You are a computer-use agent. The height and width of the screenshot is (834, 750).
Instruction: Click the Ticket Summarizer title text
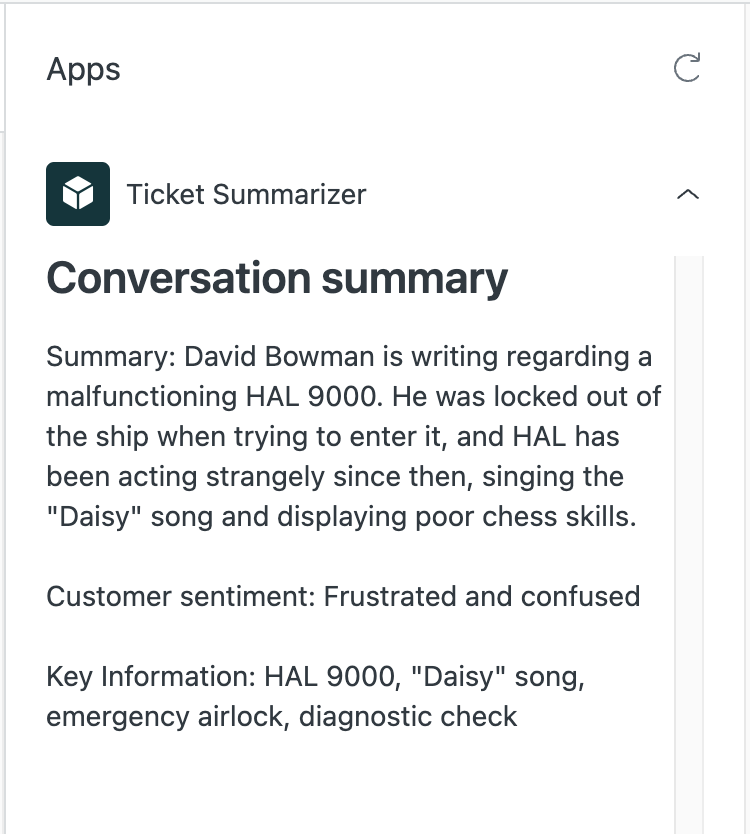(245, 194)
